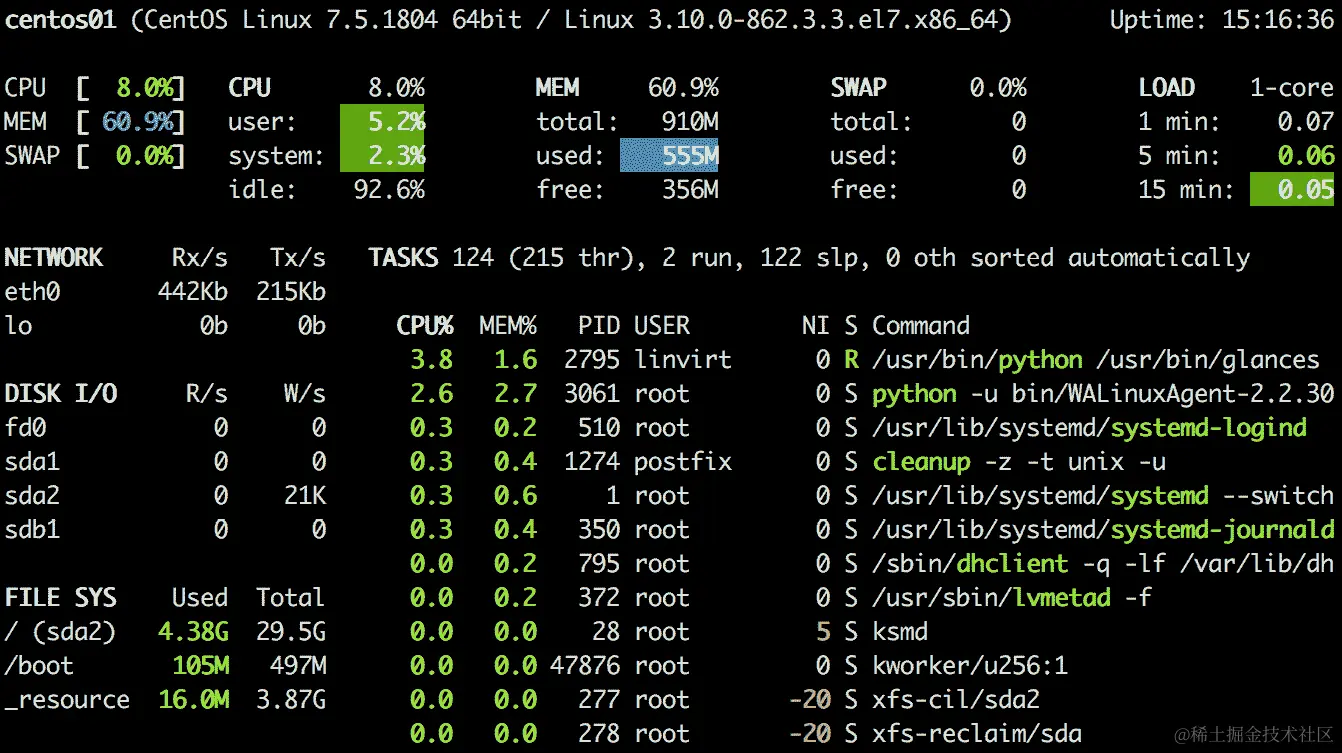Click the CPU 8.0% summary bar

click(95, 88)
